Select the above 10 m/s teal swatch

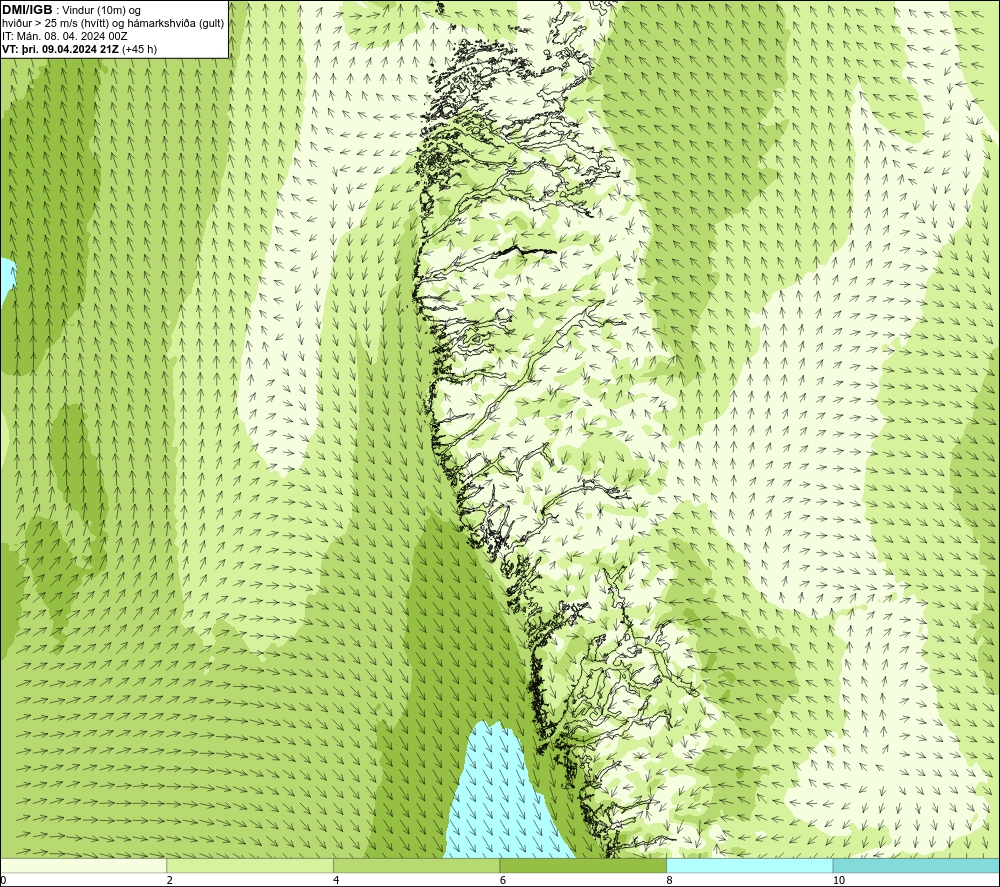click(x=916, y=865)
